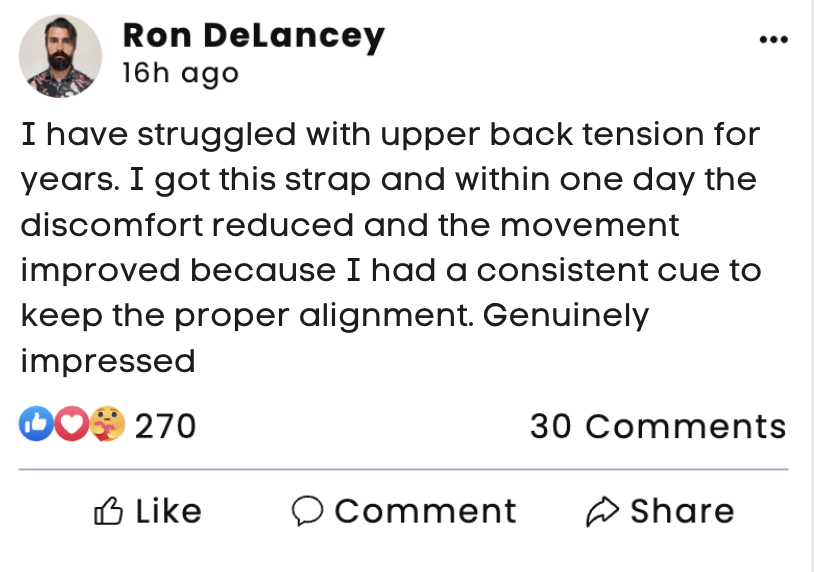Image resolution: width=814 pixels, height=572 pixels.
Task: Click the speech bubble icon beside Comment
Action: click(307, 512)
